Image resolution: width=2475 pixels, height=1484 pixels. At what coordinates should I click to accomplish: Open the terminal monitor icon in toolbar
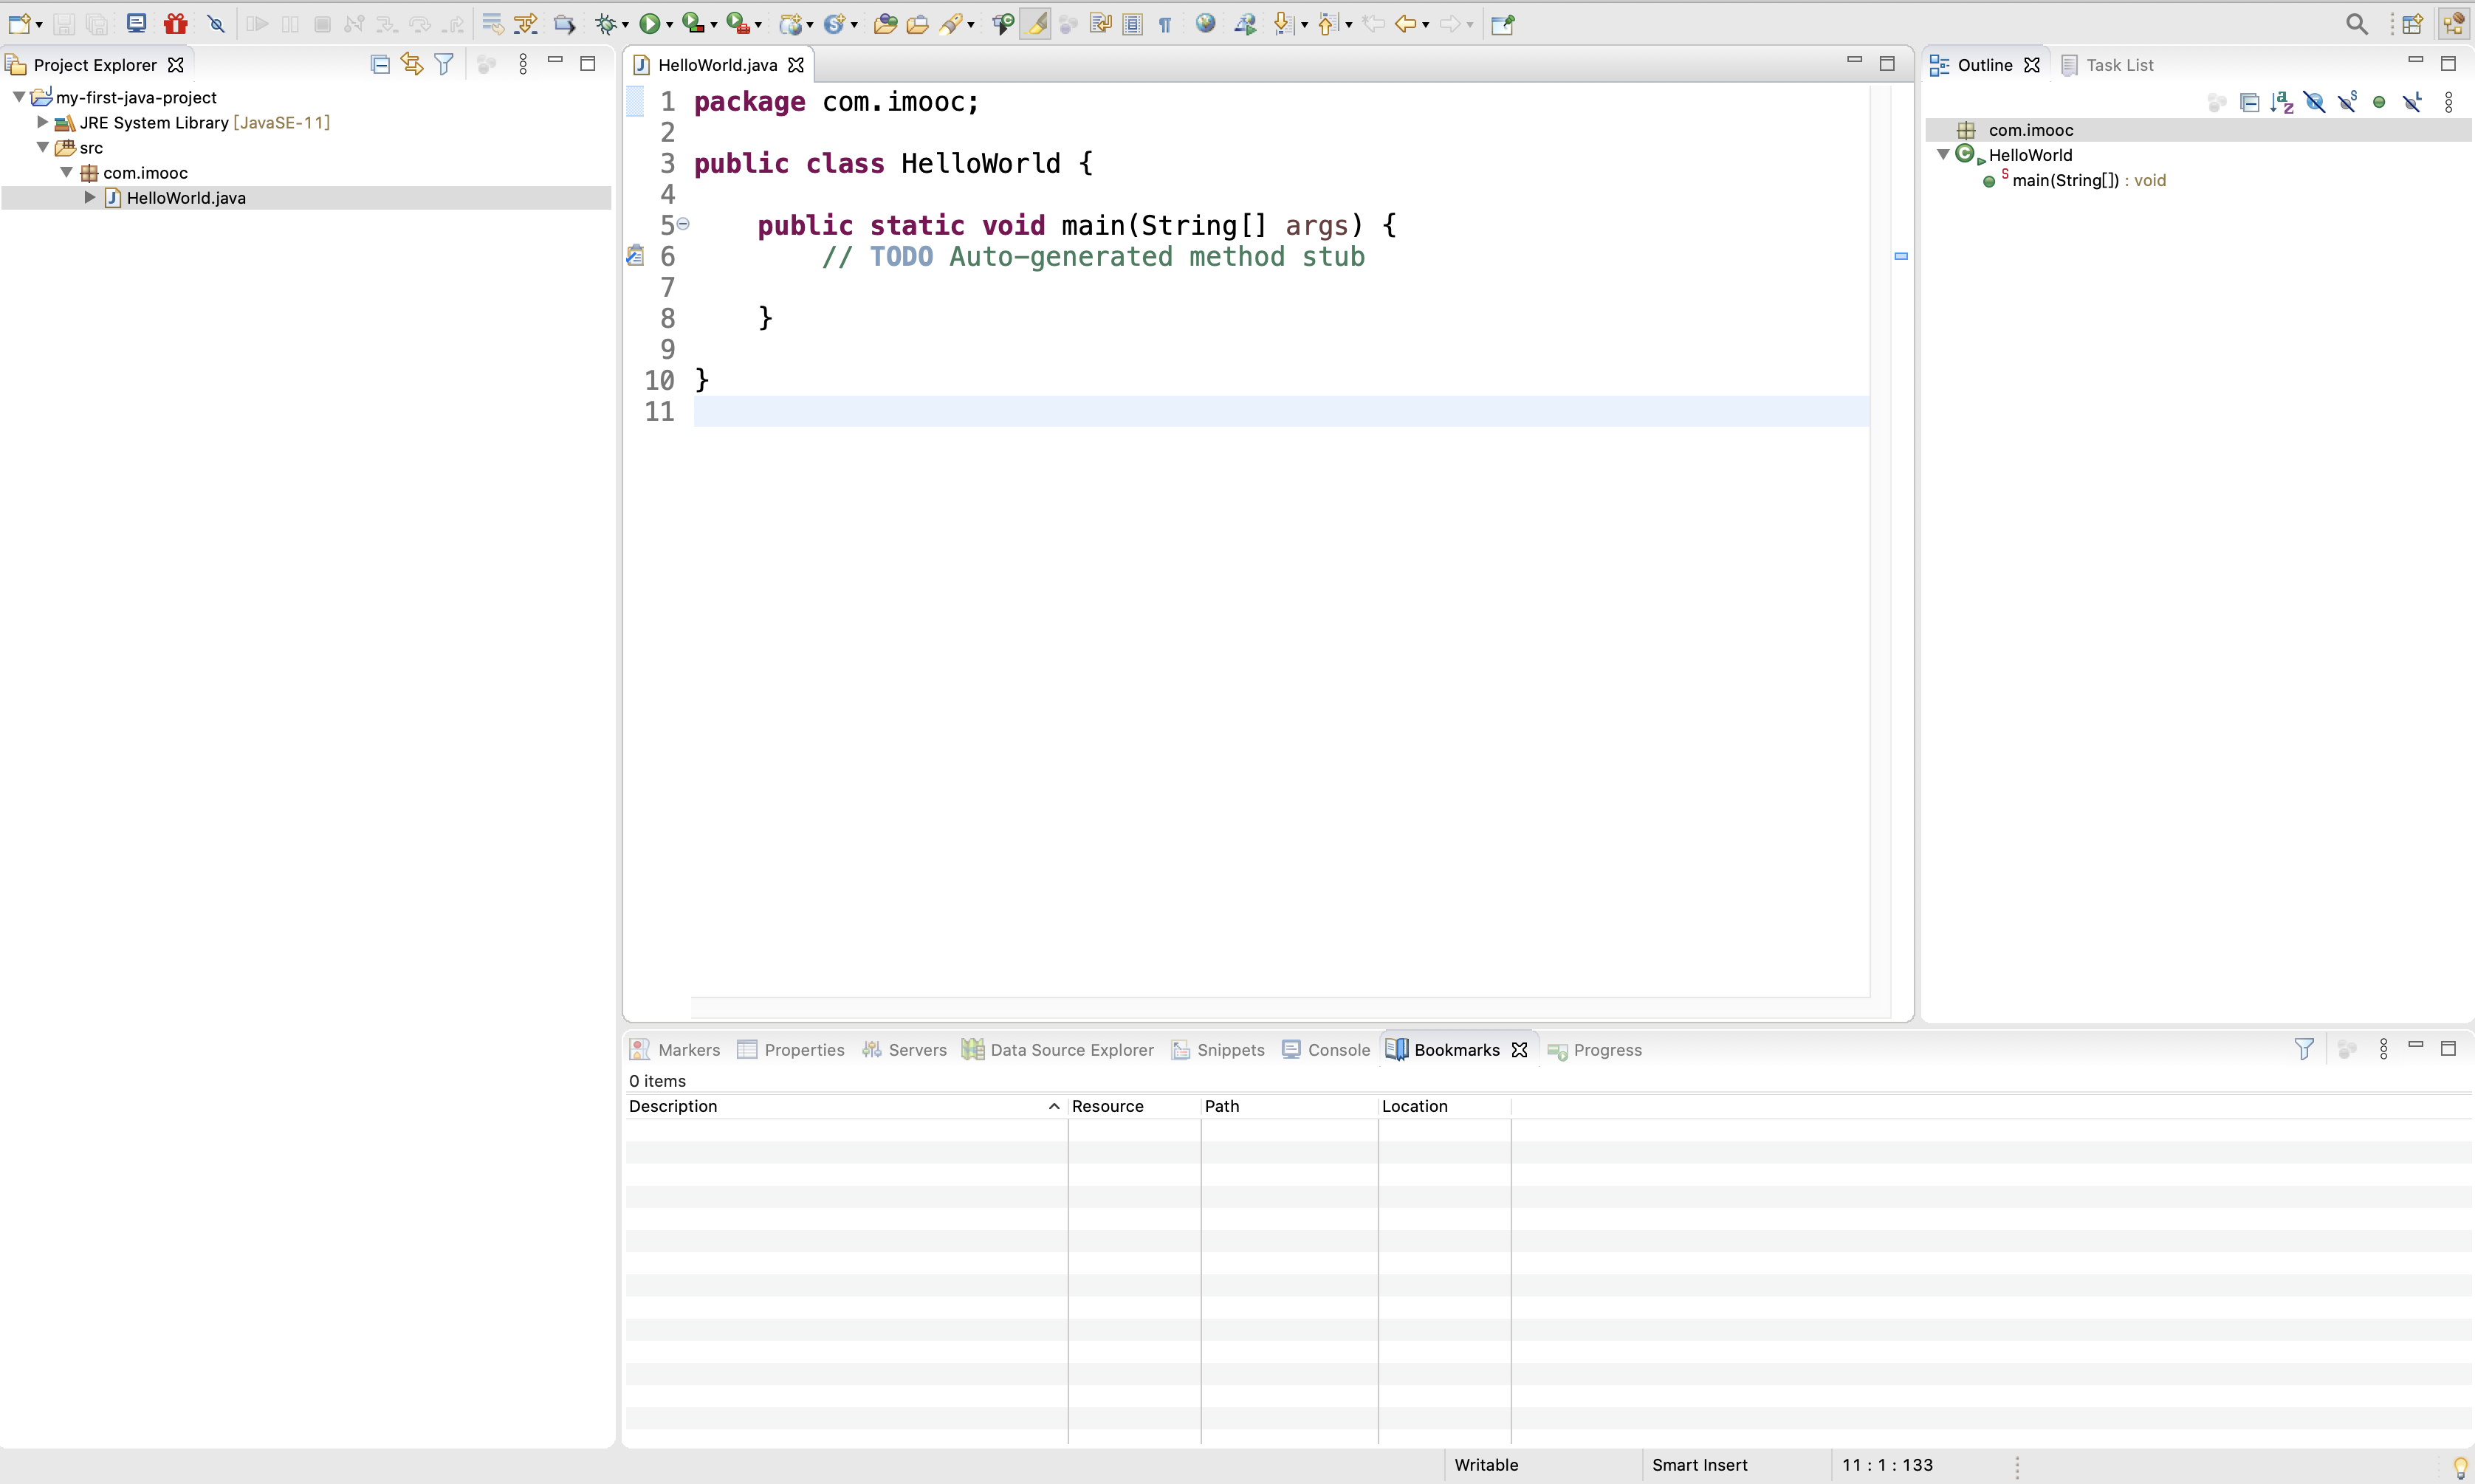point(136,23)
